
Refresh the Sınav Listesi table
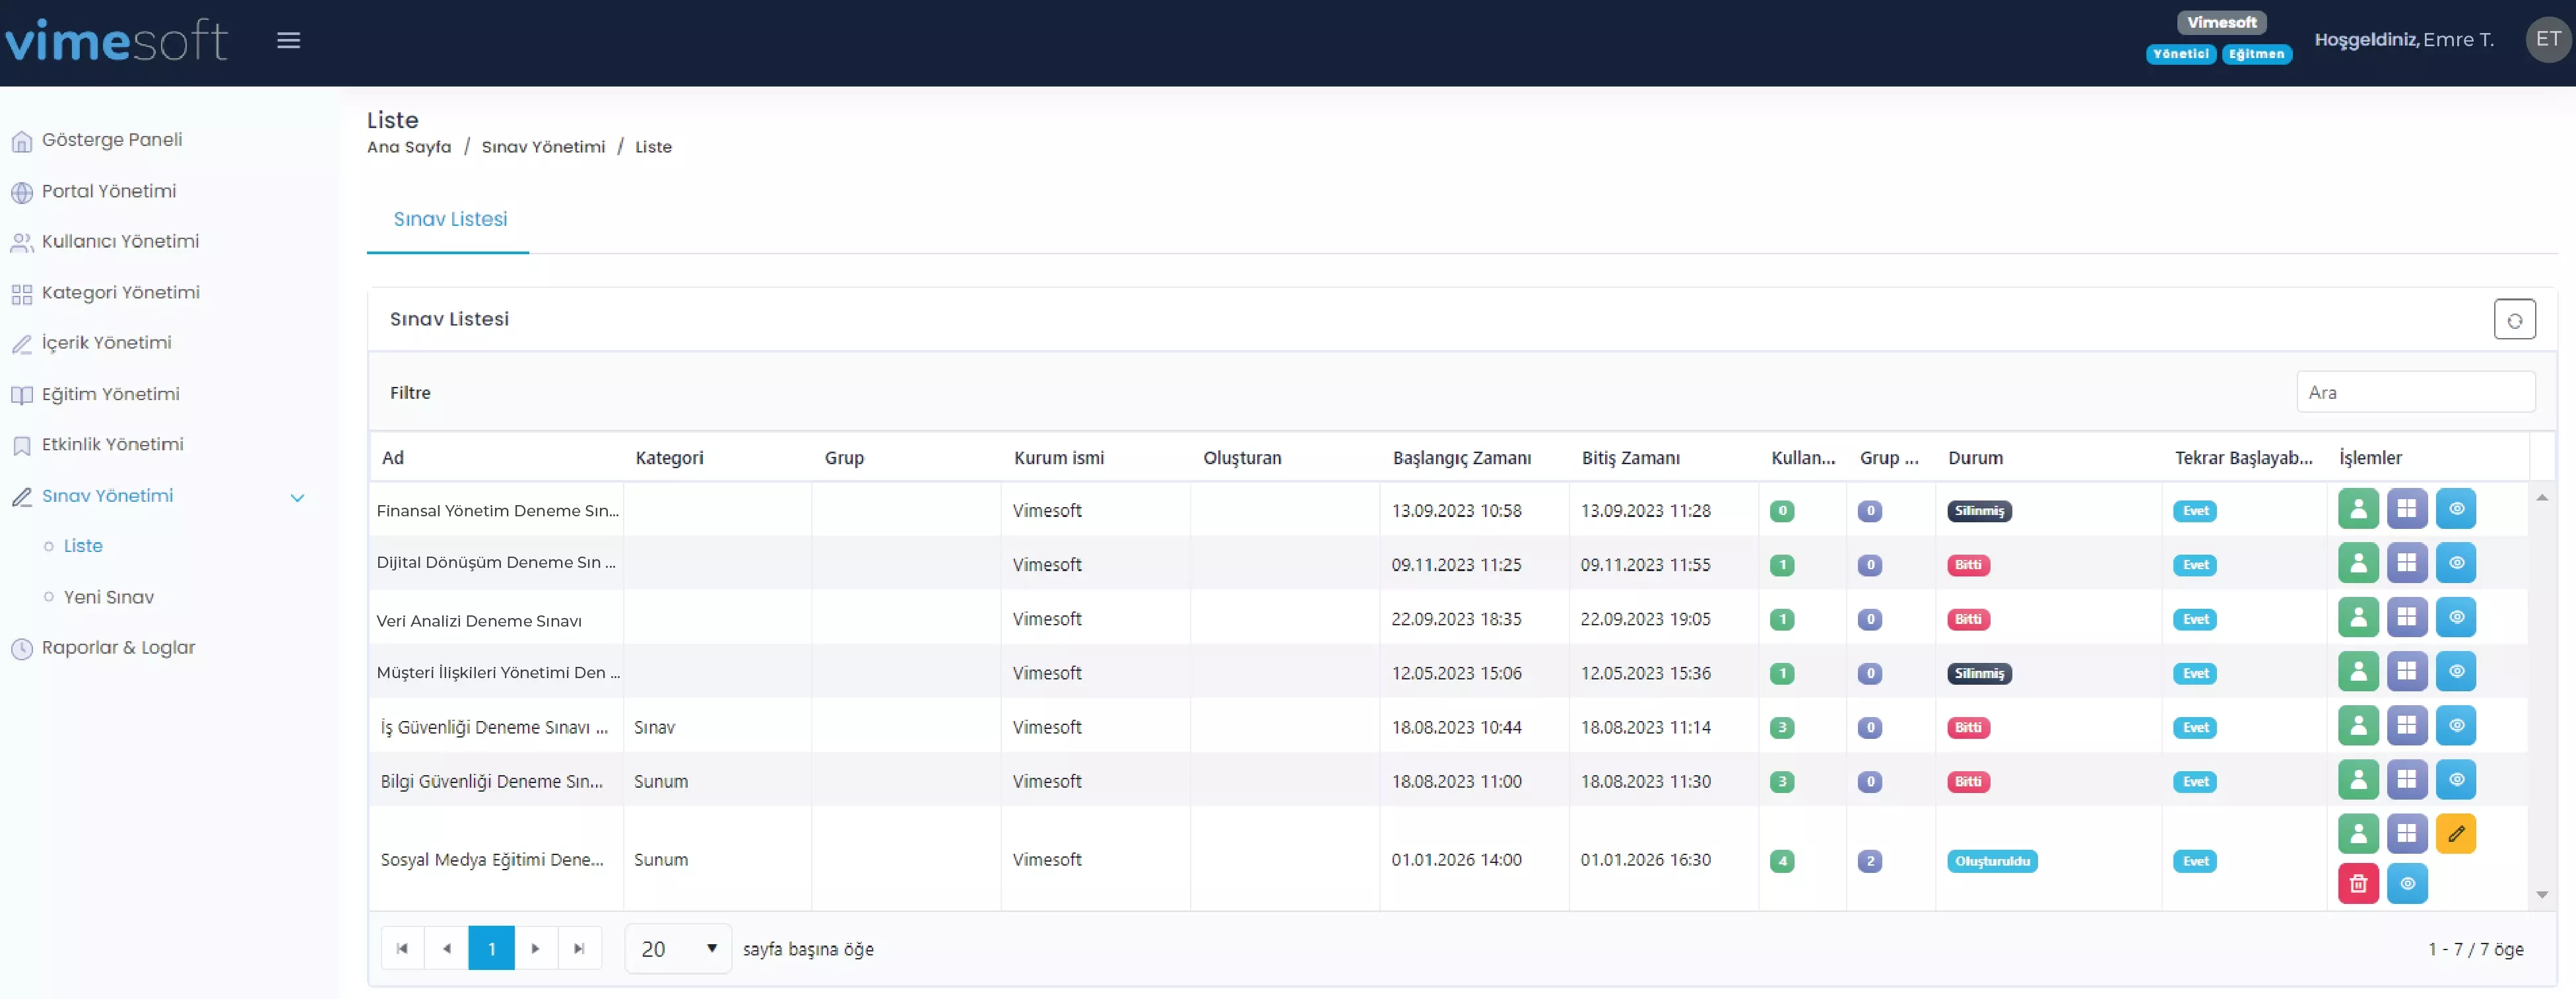click(x=2514, y=320)
